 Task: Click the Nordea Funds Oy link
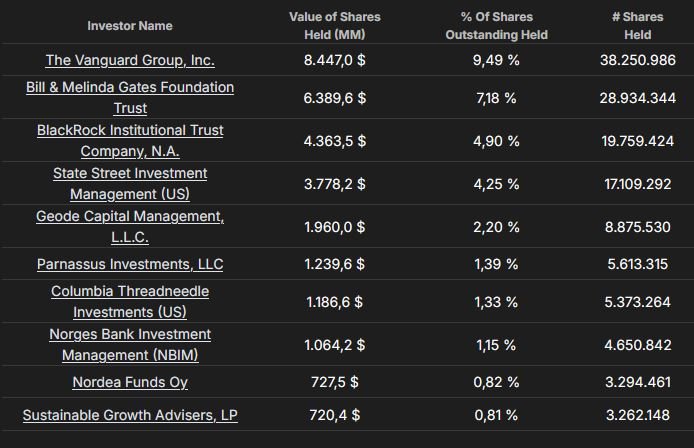click(x=130, y=382)
